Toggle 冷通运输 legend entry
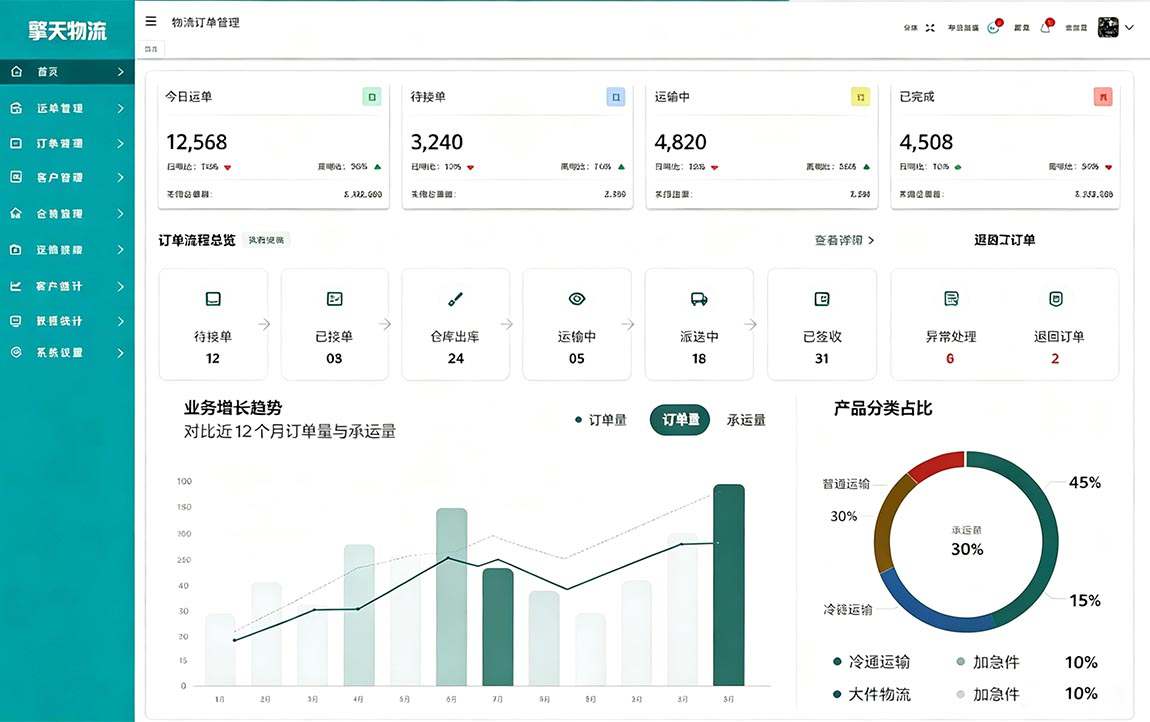 [871, 662]
